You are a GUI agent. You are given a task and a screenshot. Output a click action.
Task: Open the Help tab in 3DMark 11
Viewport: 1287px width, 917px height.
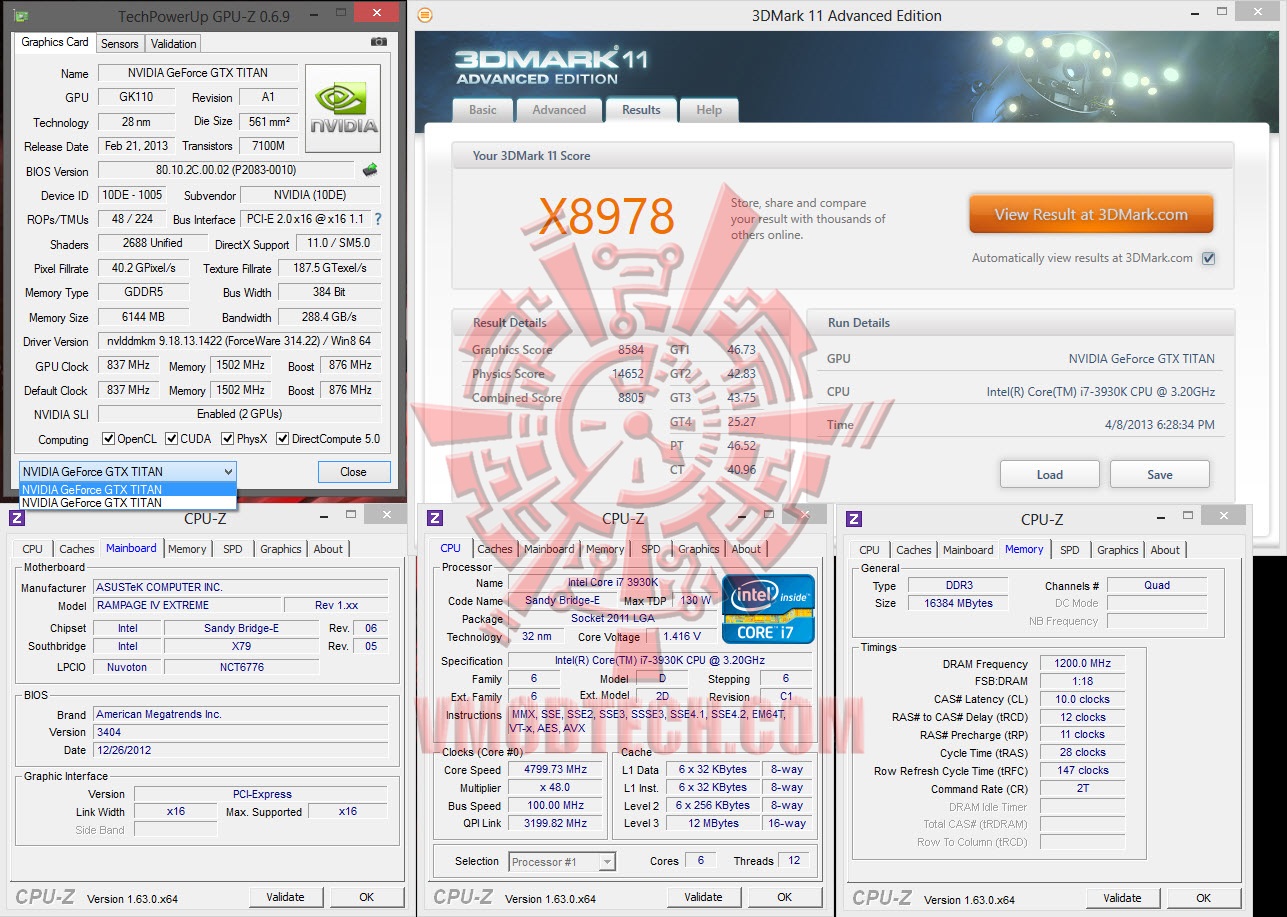pyautogui.click(x=709, y=110)
